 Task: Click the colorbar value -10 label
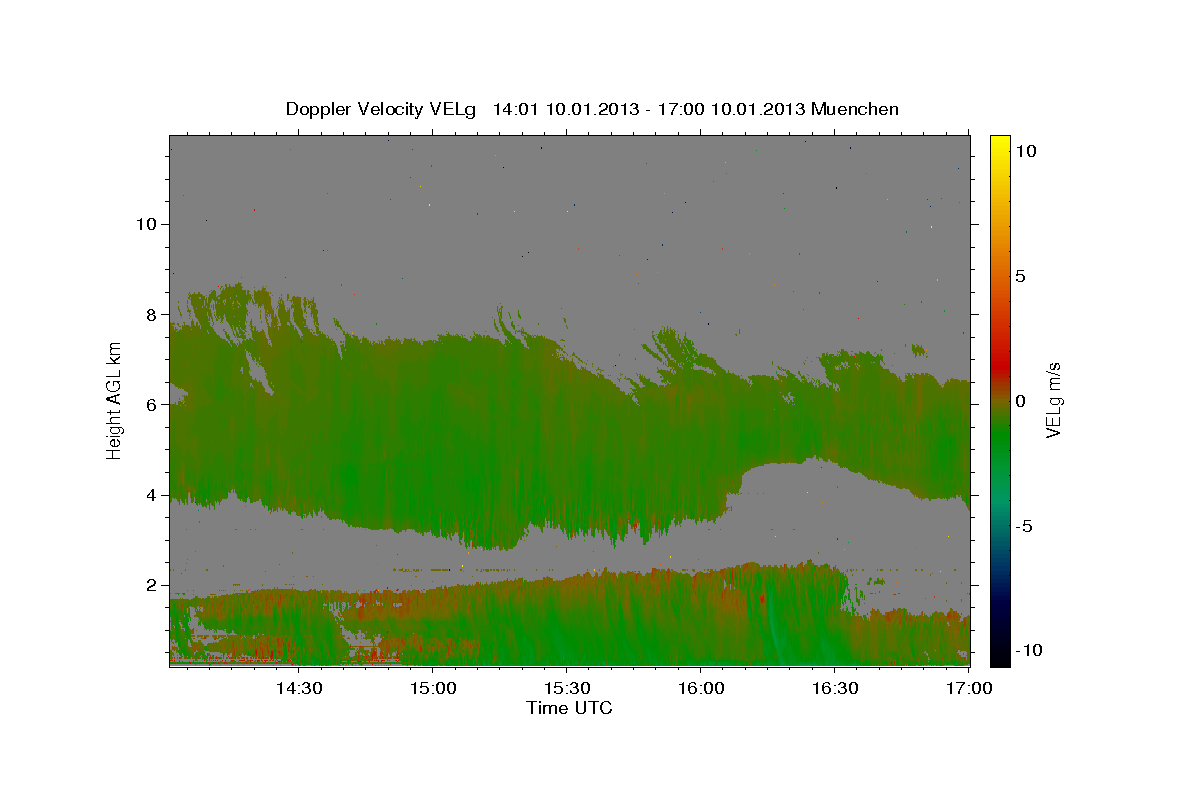pyautogui.click(x=1029, y=650)
